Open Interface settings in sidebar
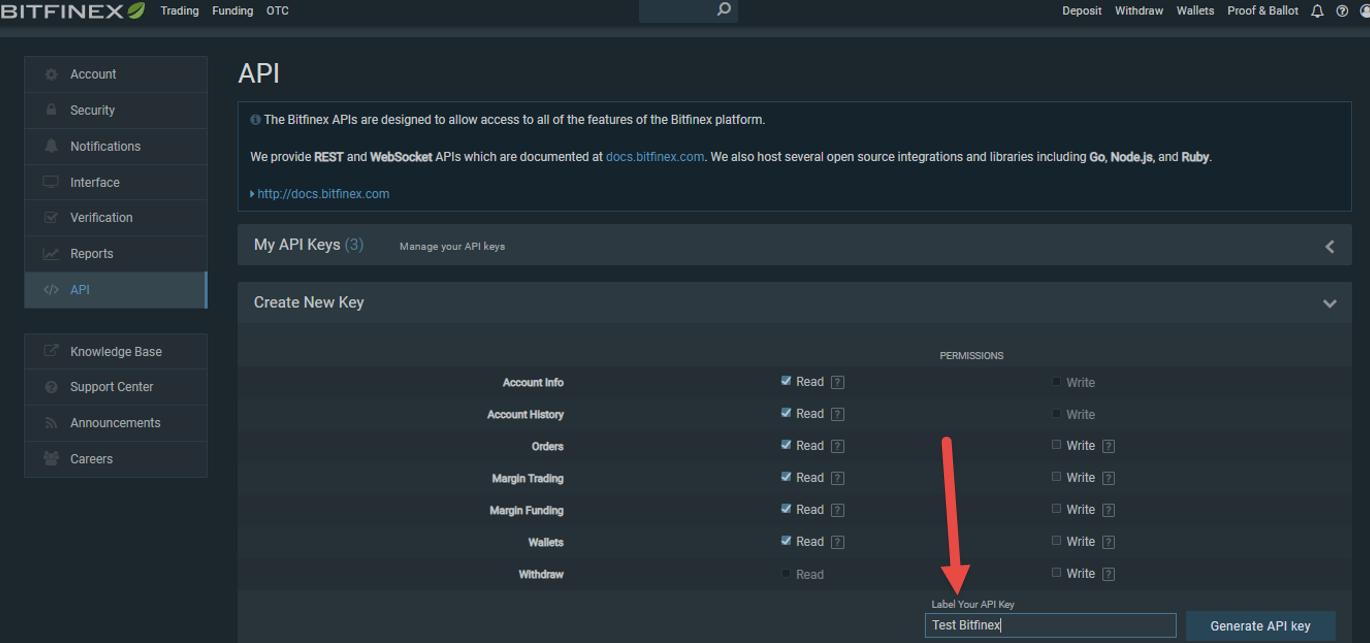 point(116,182)
